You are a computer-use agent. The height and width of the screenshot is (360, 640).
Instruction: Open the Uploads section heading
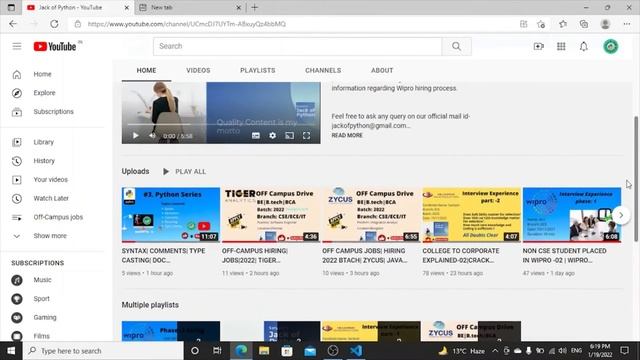point(136,171)
